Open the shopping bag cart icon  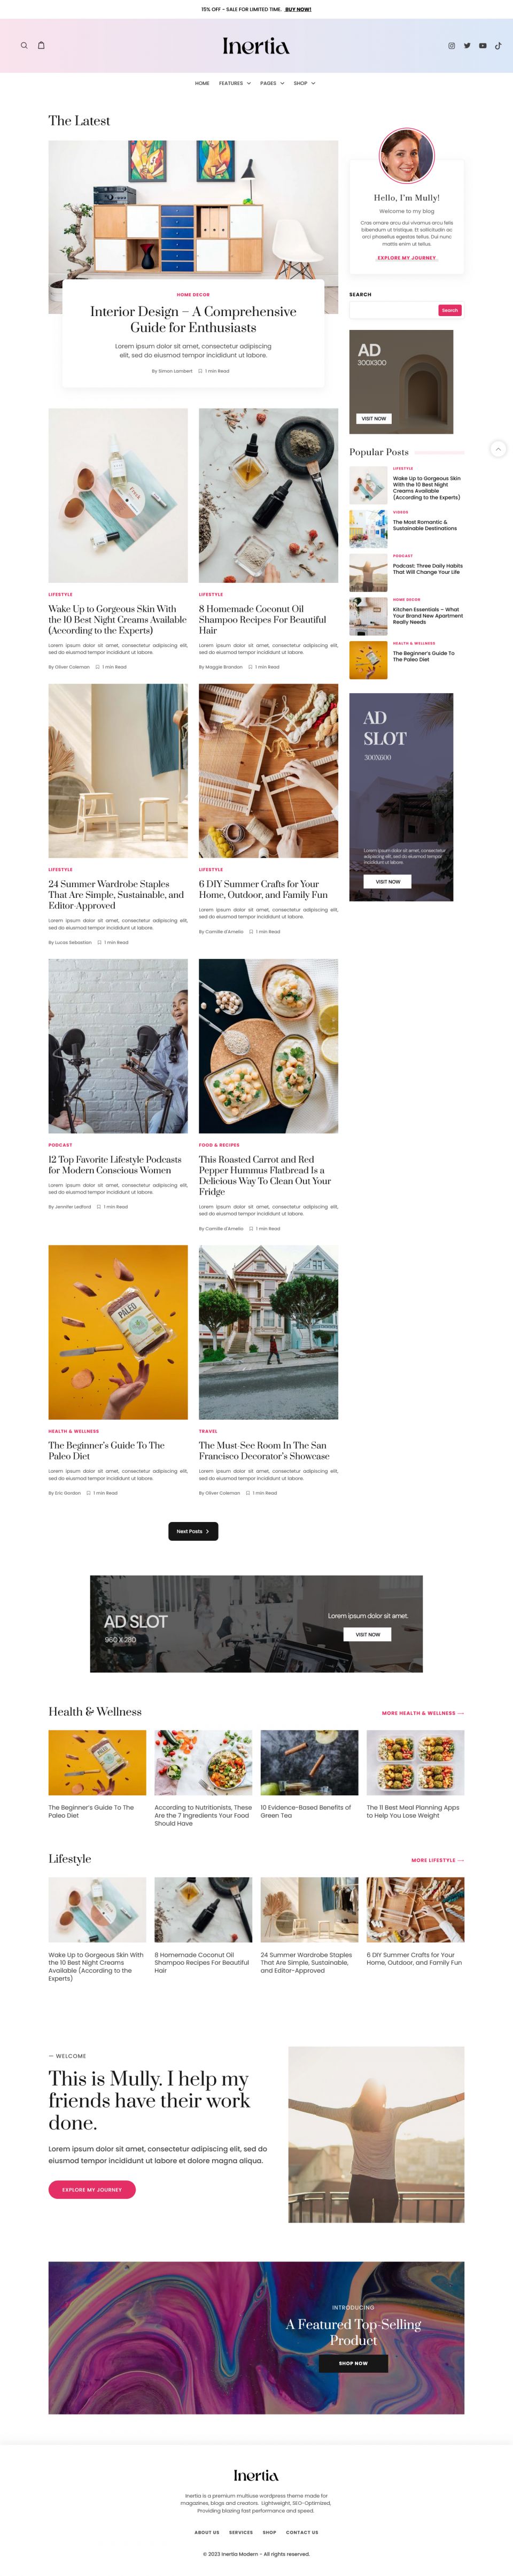tap(41, 45)
